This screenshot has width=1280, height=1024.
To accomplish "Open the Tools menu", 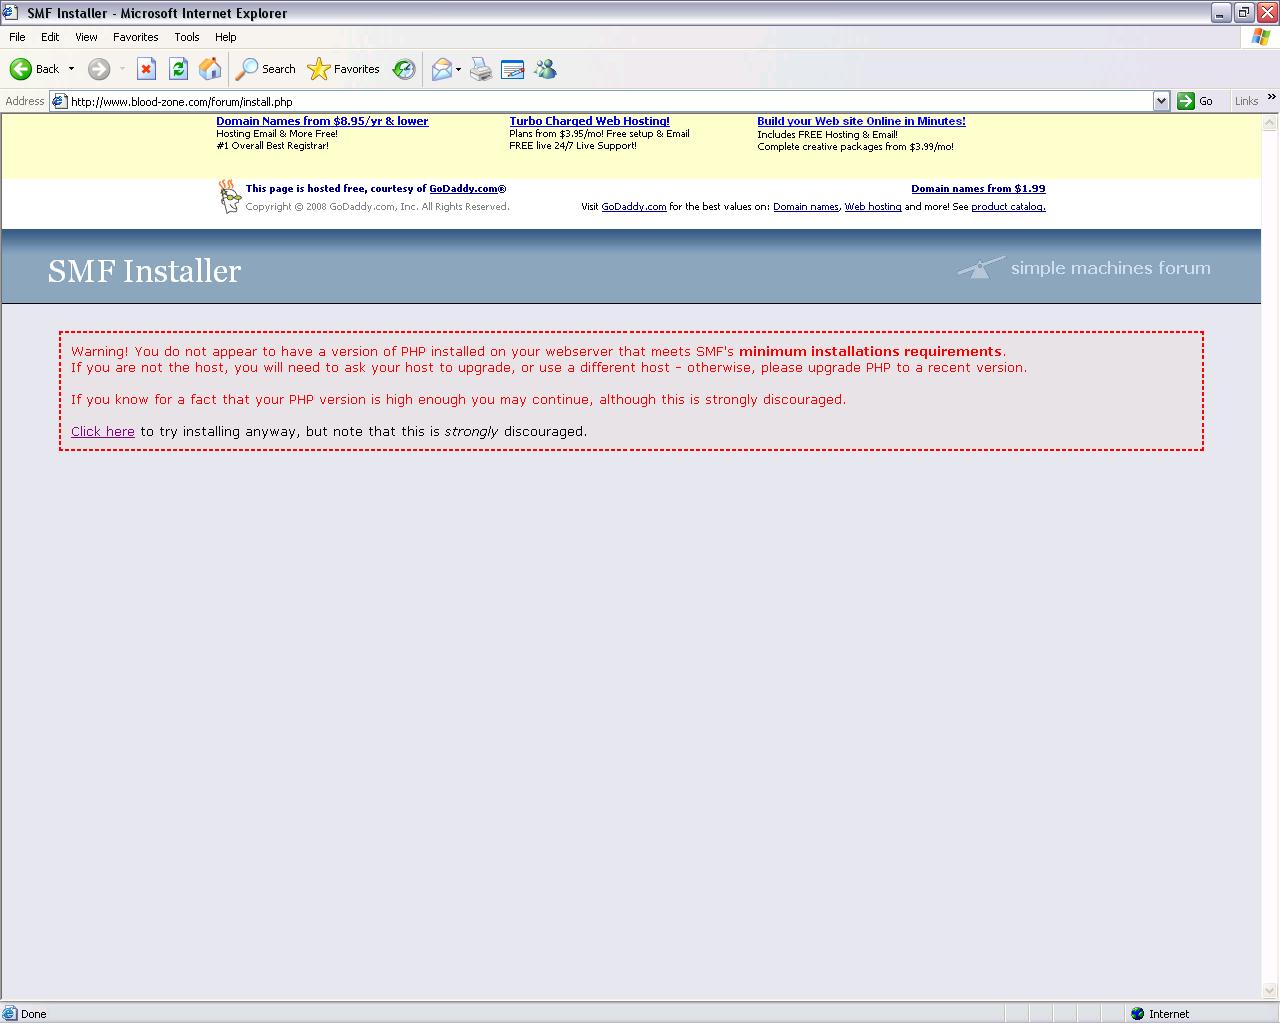I will pos(187,37).
